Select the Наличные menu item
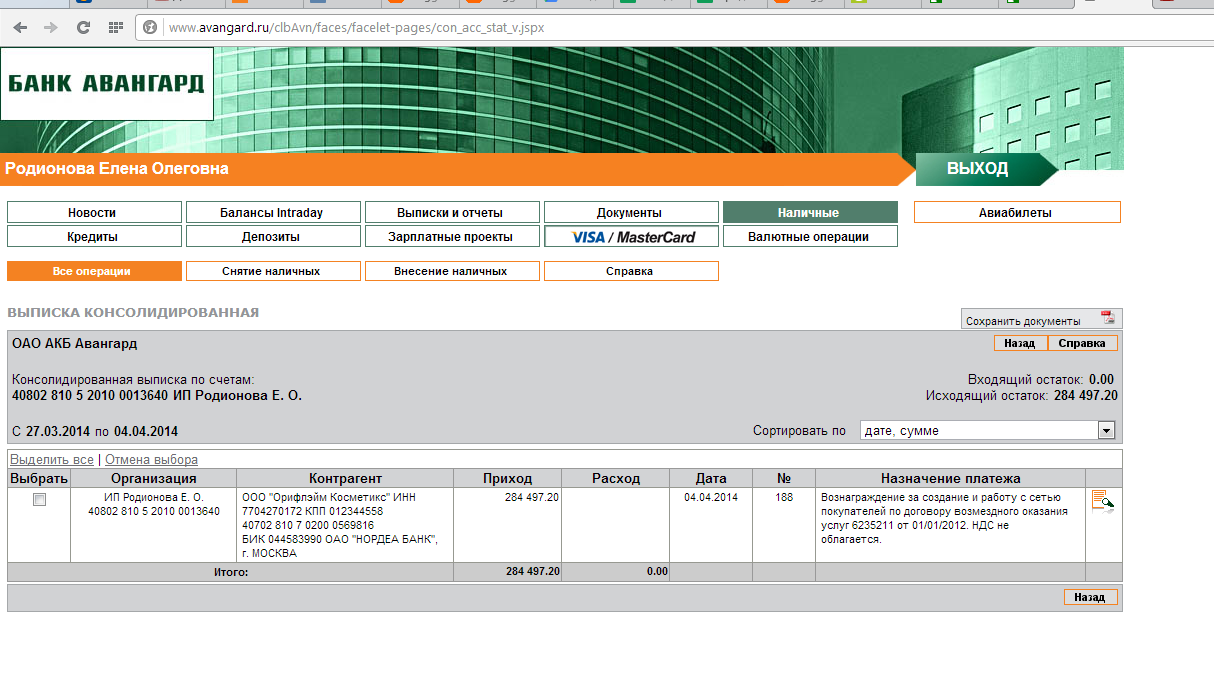The height and width of the screenshot is (688, 1214). (810, 212)
